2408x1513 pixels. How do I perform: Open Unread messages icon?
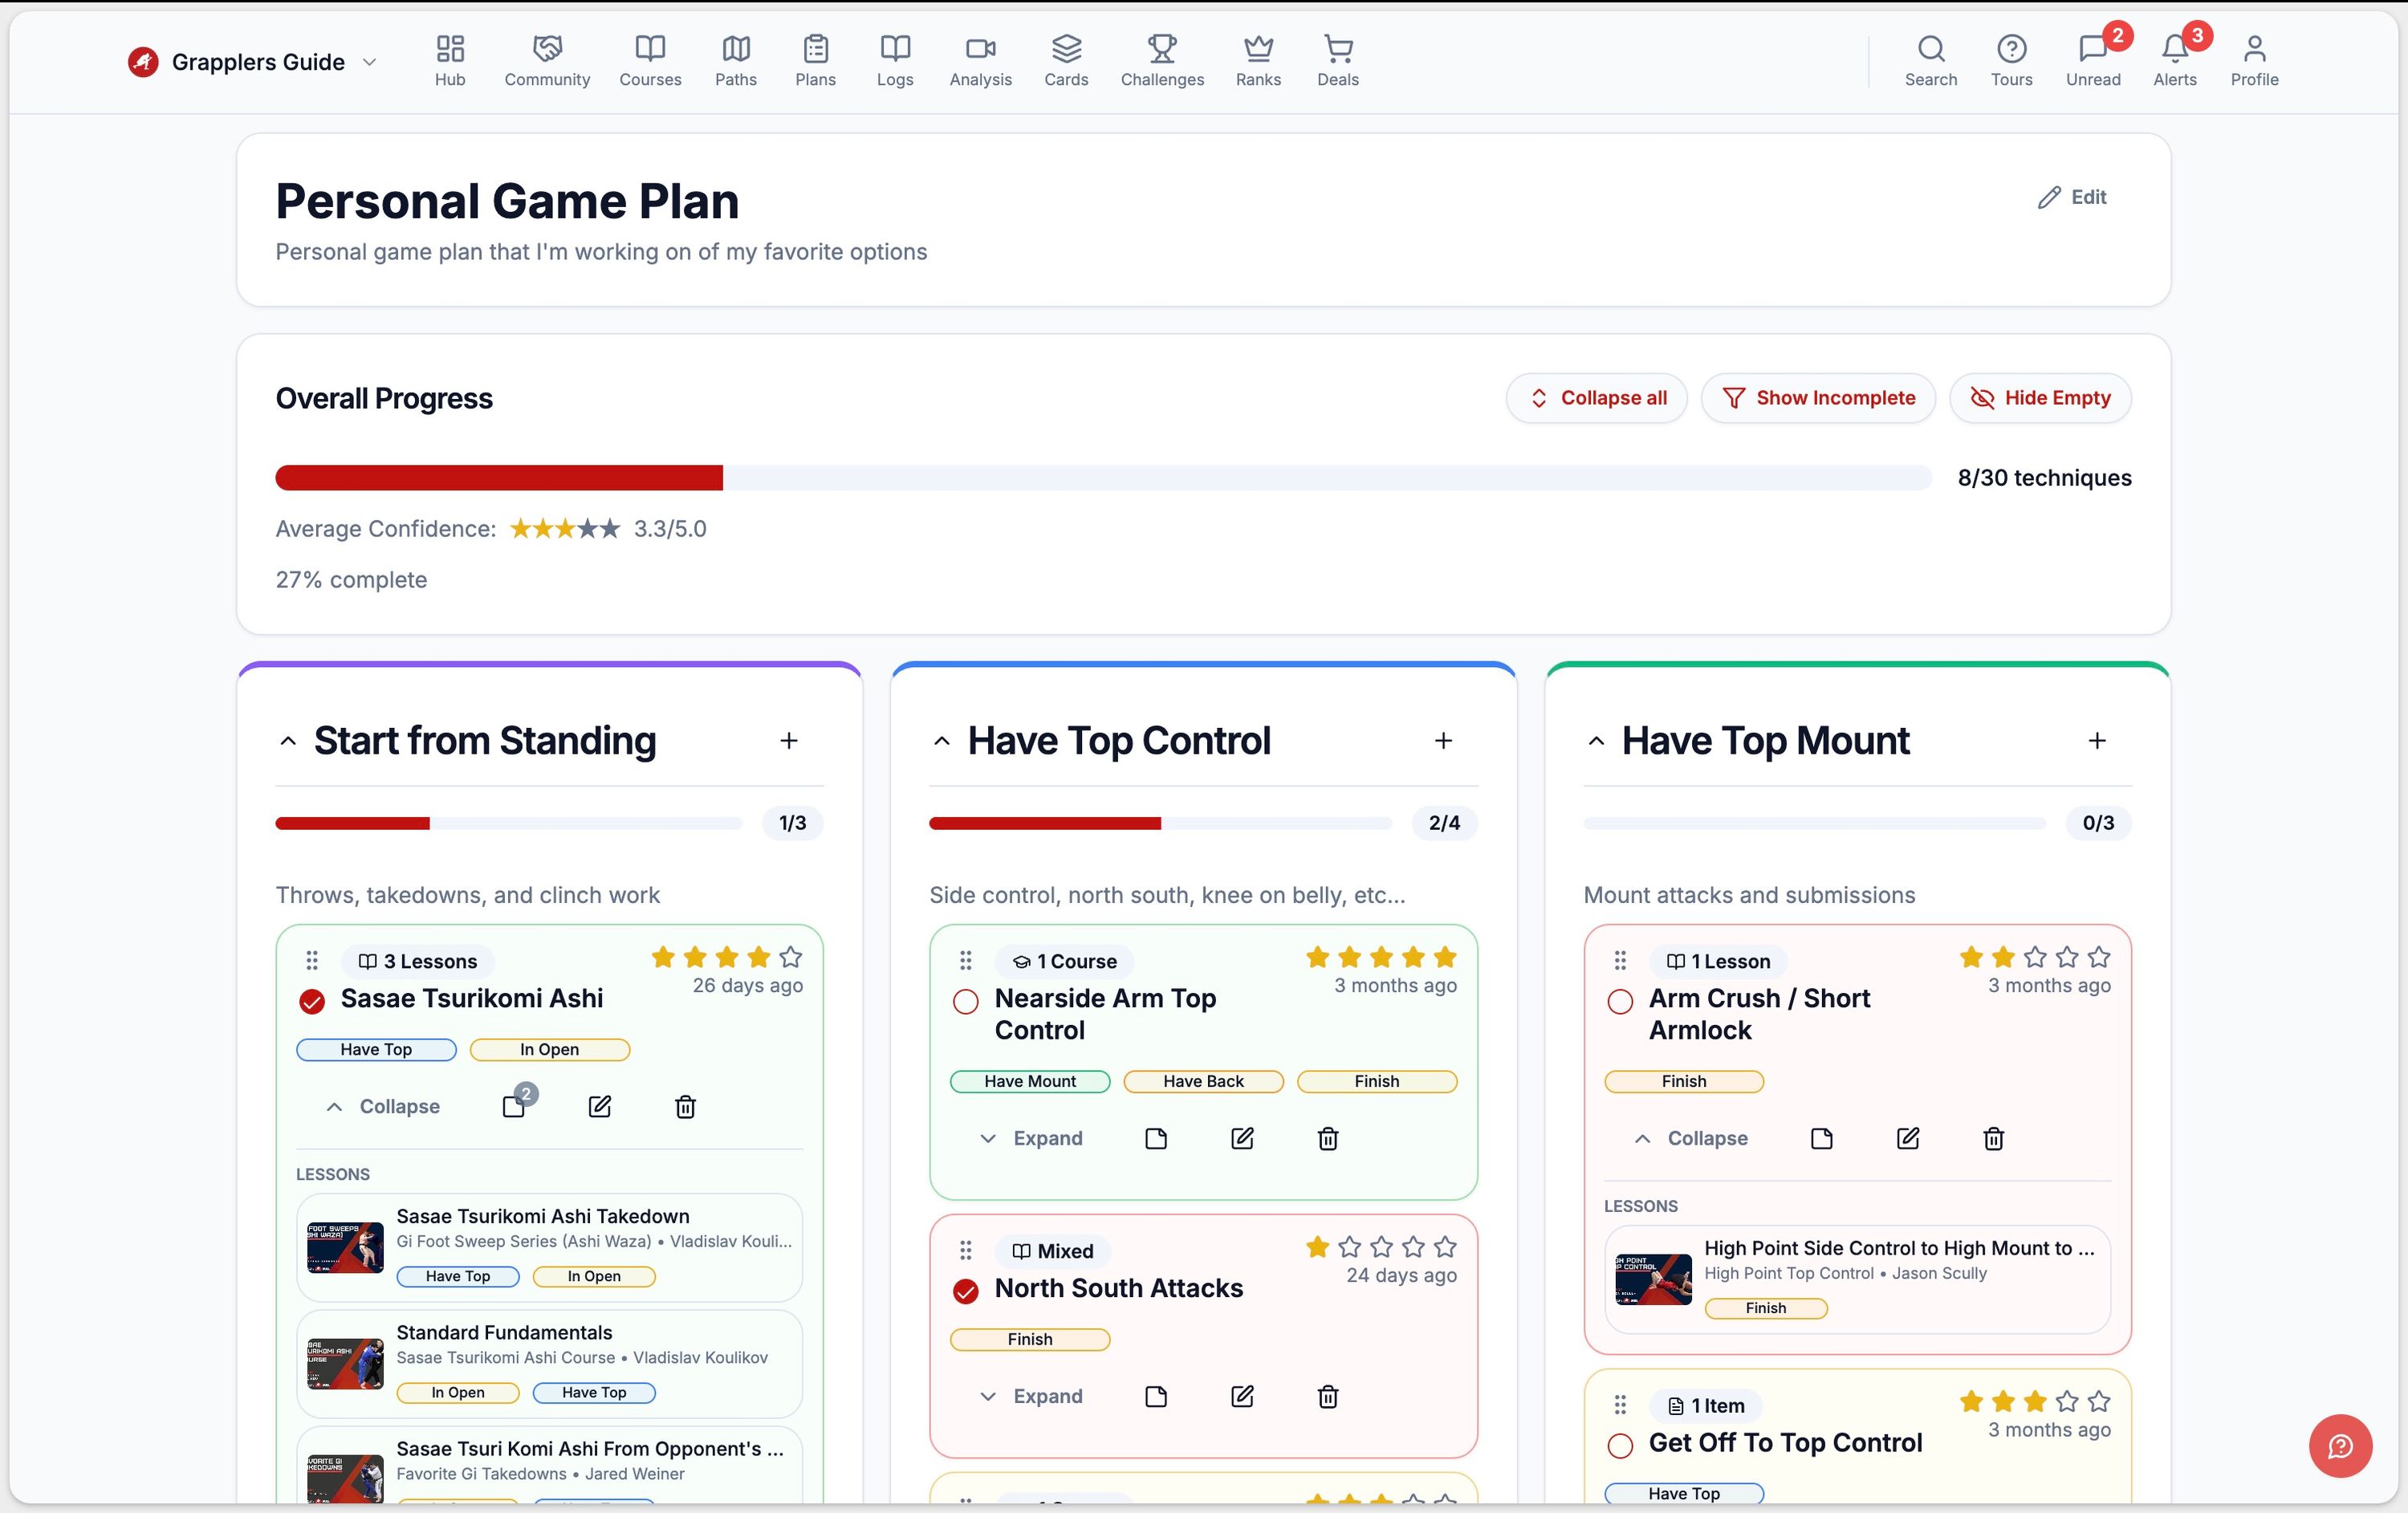[2092, 48]
